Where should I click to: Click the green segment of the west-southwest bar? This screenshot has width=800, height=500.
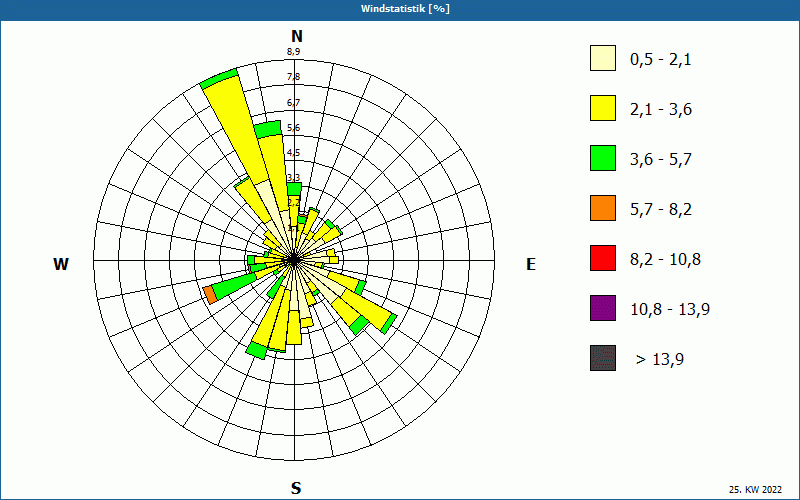(x=235, y=286)
